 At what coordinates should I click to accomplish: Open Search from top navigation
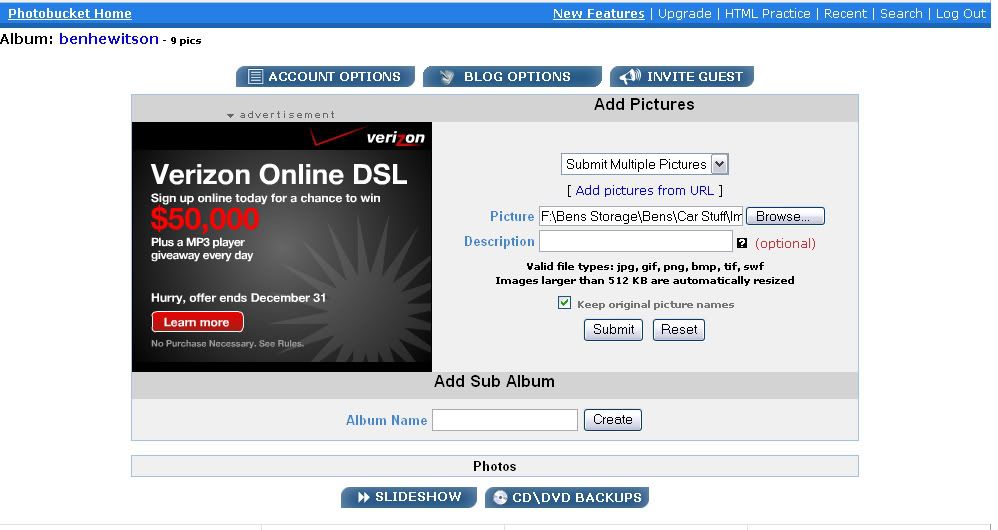pyautogui.click(x=901, y=13)
